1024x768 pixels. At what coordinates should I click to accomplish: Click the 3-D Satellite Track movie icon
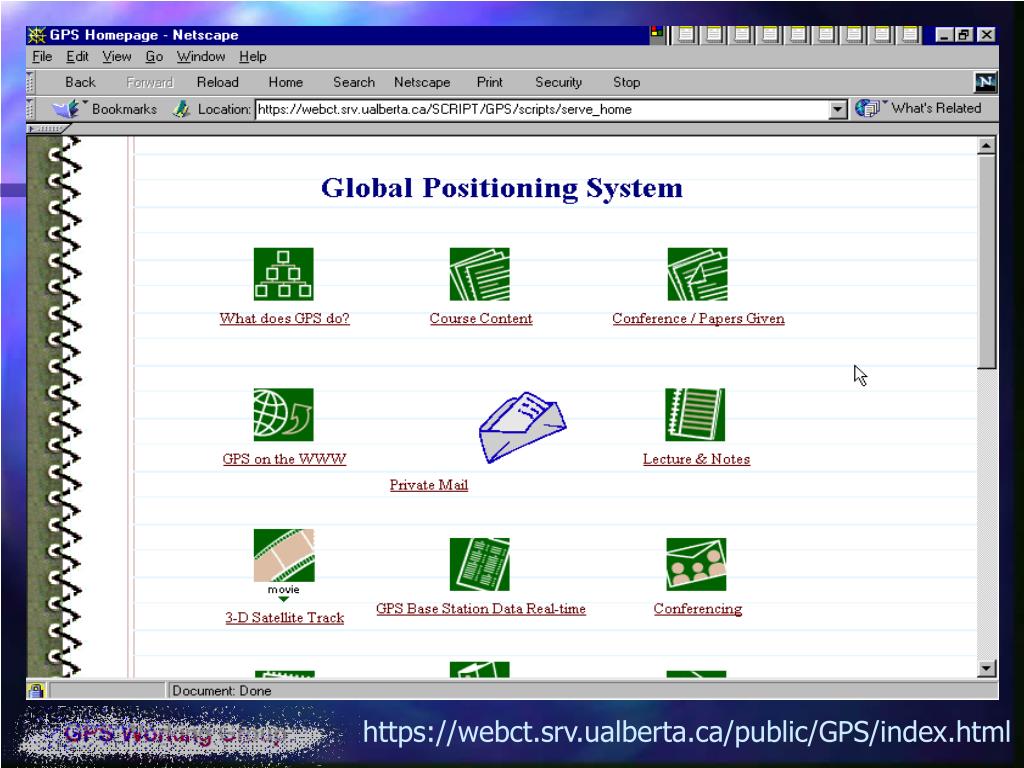coord(283,556)
